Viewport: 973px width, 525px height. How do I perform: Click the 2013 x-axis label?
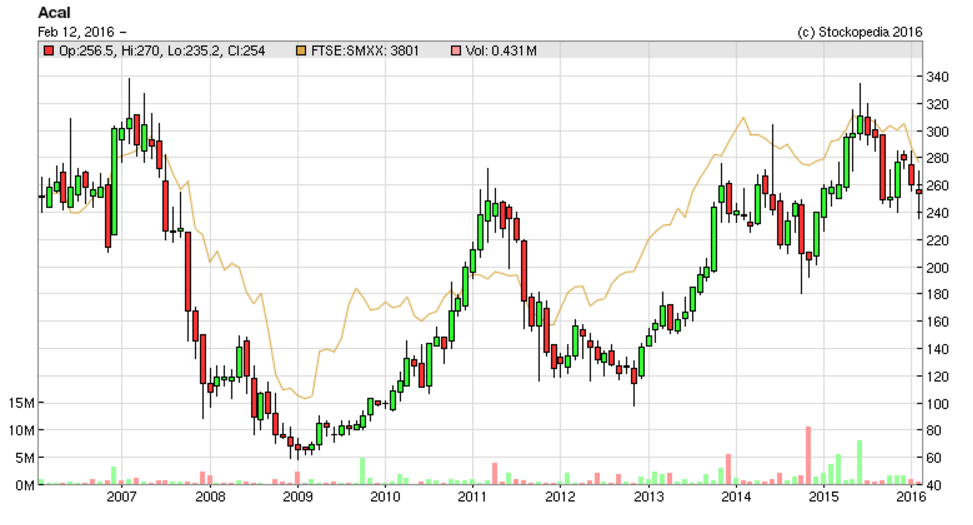pos(648,496)
